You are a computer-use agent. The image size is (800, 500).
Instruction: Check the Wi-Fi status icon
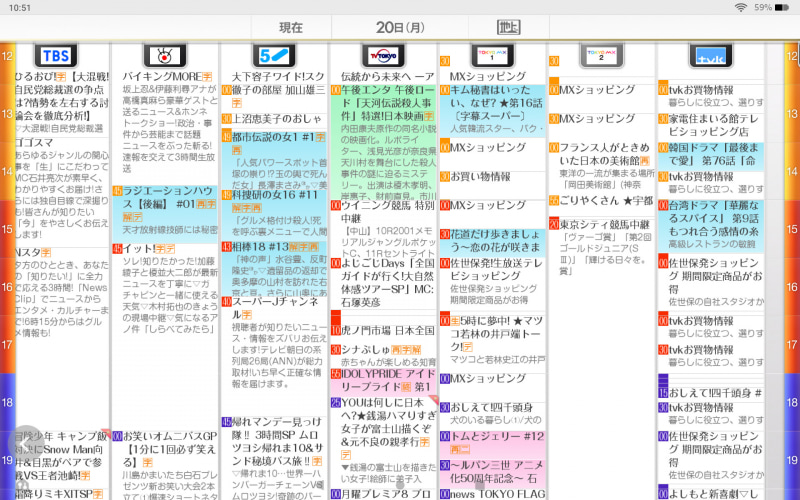[741, 8]
